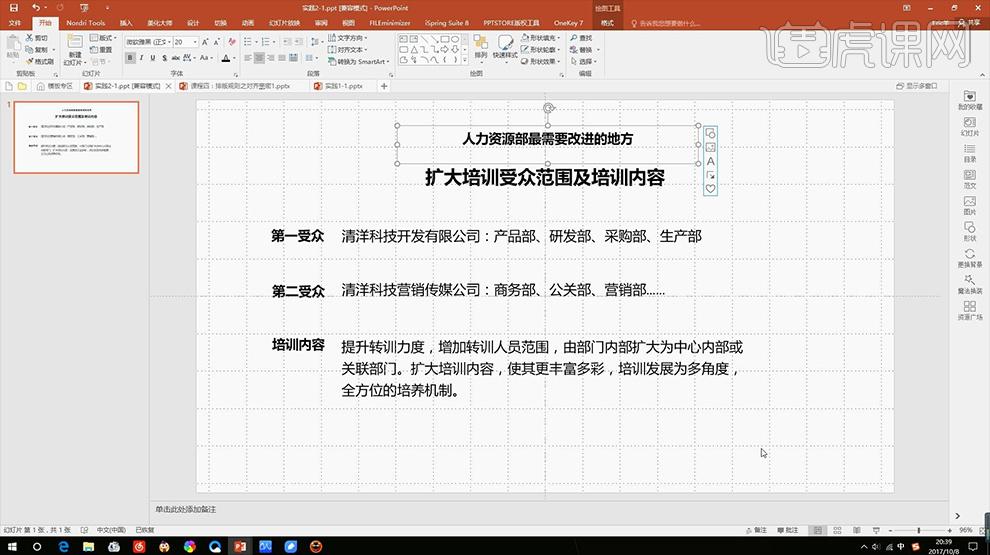Decrease font size with the smaller A
Viewport: 990px width, 555px height.
pos(217,42)
